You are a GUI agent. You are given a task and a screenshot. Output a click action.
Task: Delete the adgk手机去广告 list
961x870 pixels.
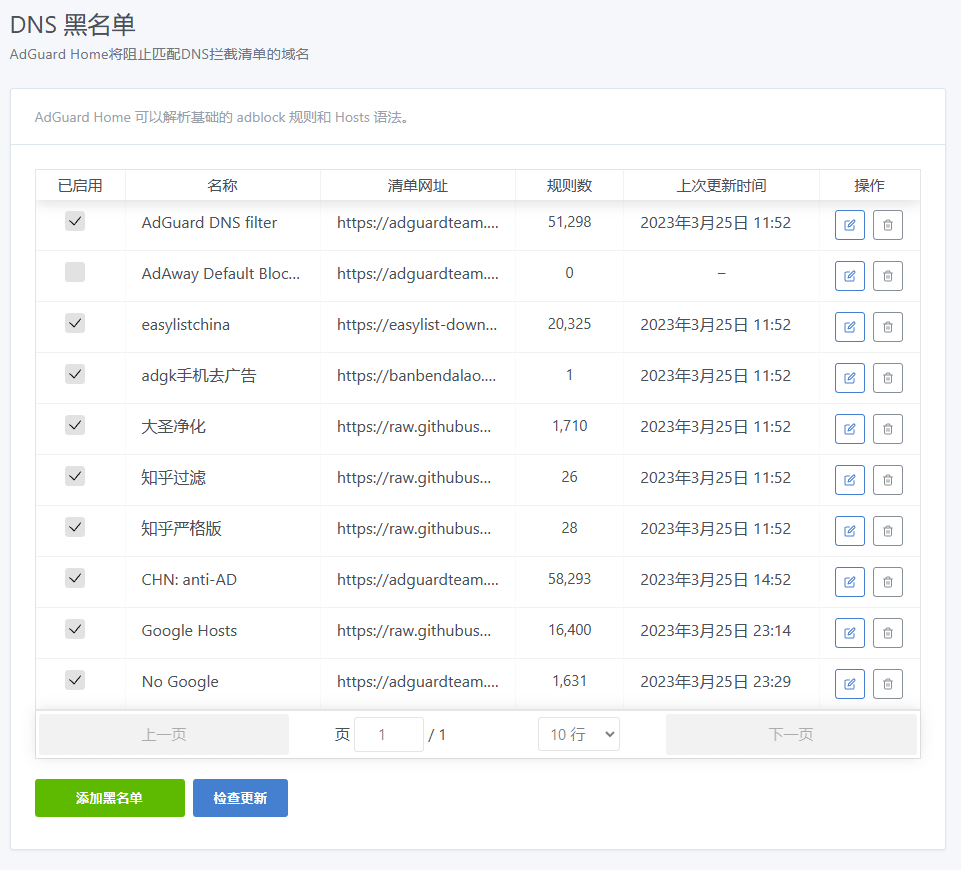click(x=887, y=378)
